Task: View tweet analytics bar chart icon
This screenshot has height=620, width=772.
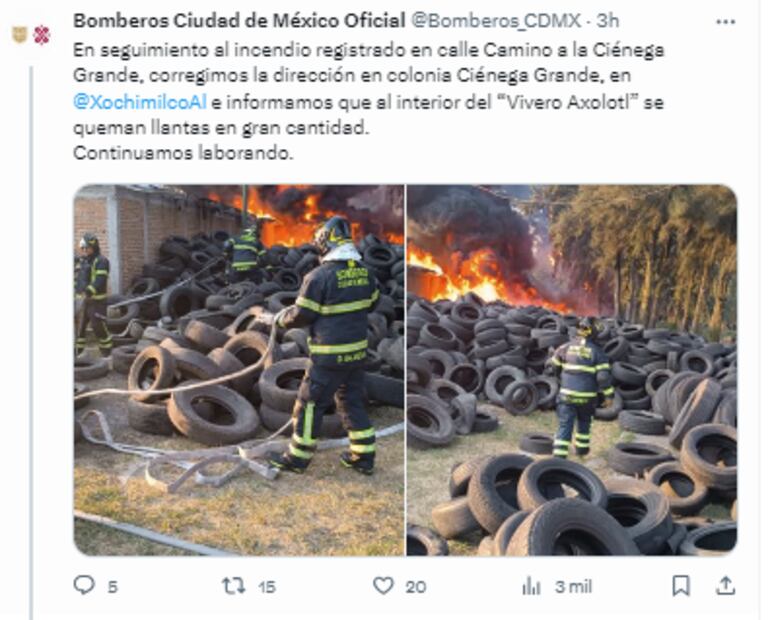Action: coord(531,586)
